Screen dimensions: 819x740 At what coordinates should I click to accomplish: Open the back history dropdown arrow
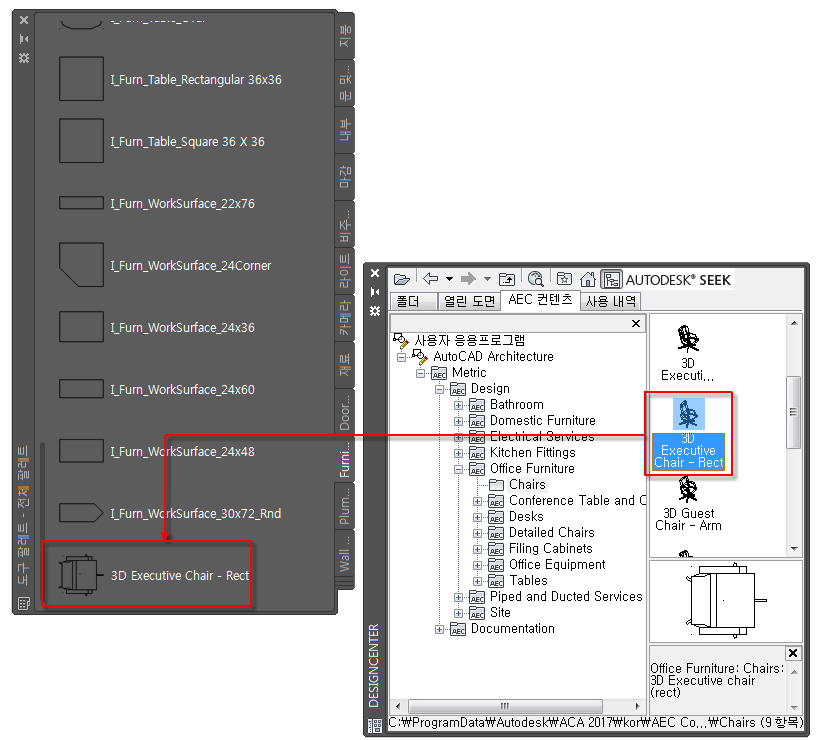click(x=449, y=279)
